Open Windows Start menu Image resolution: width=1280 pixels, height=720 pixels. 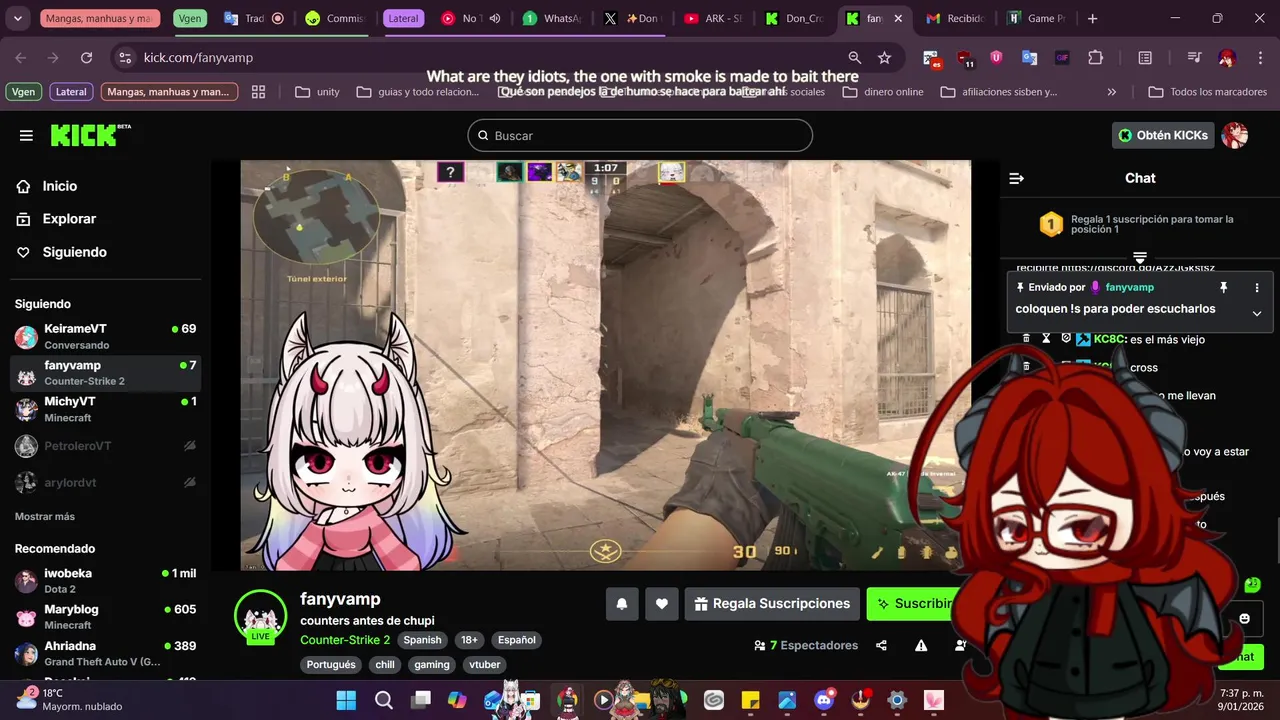click(346, 700)
